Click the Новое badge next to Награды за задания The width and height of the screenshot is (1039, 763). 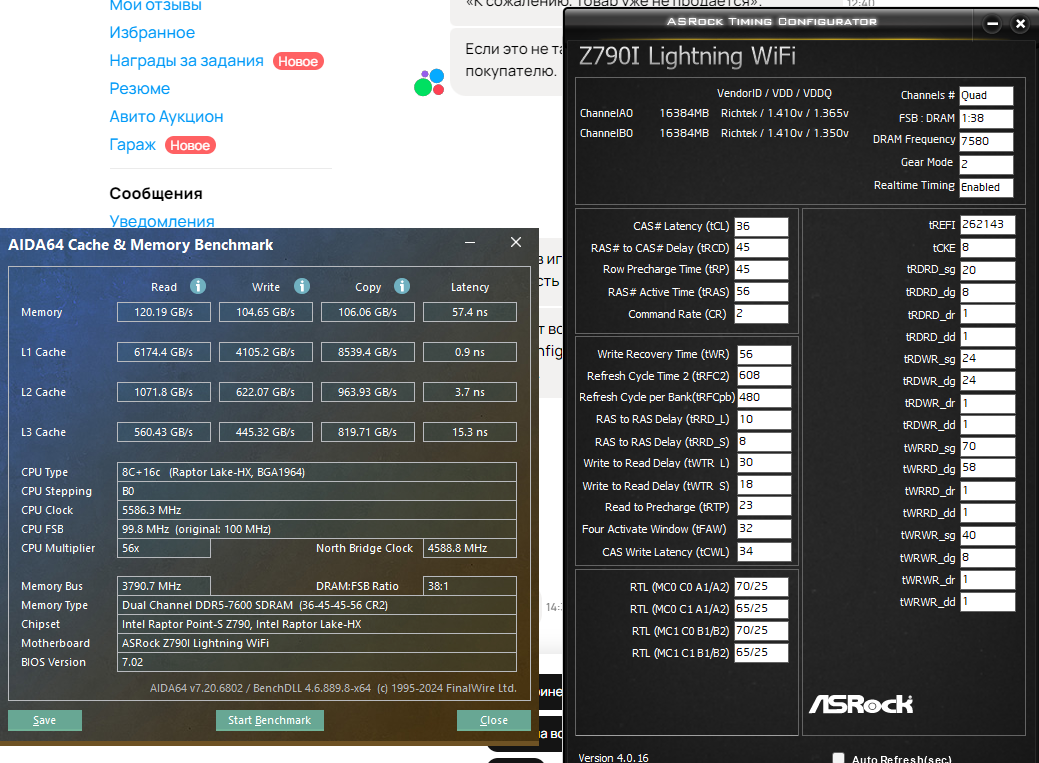(298, 61)
